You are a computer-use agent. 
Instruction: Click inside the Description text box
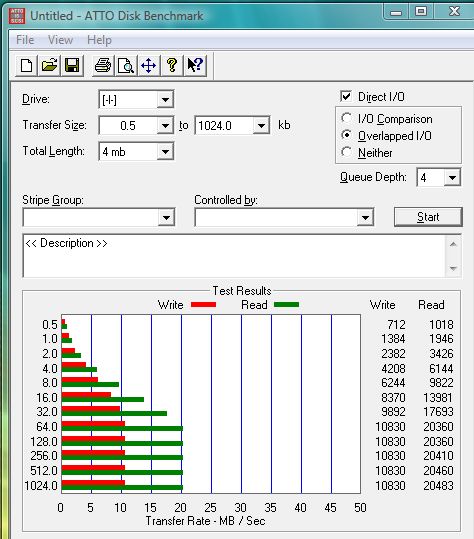tap(234, 256)
